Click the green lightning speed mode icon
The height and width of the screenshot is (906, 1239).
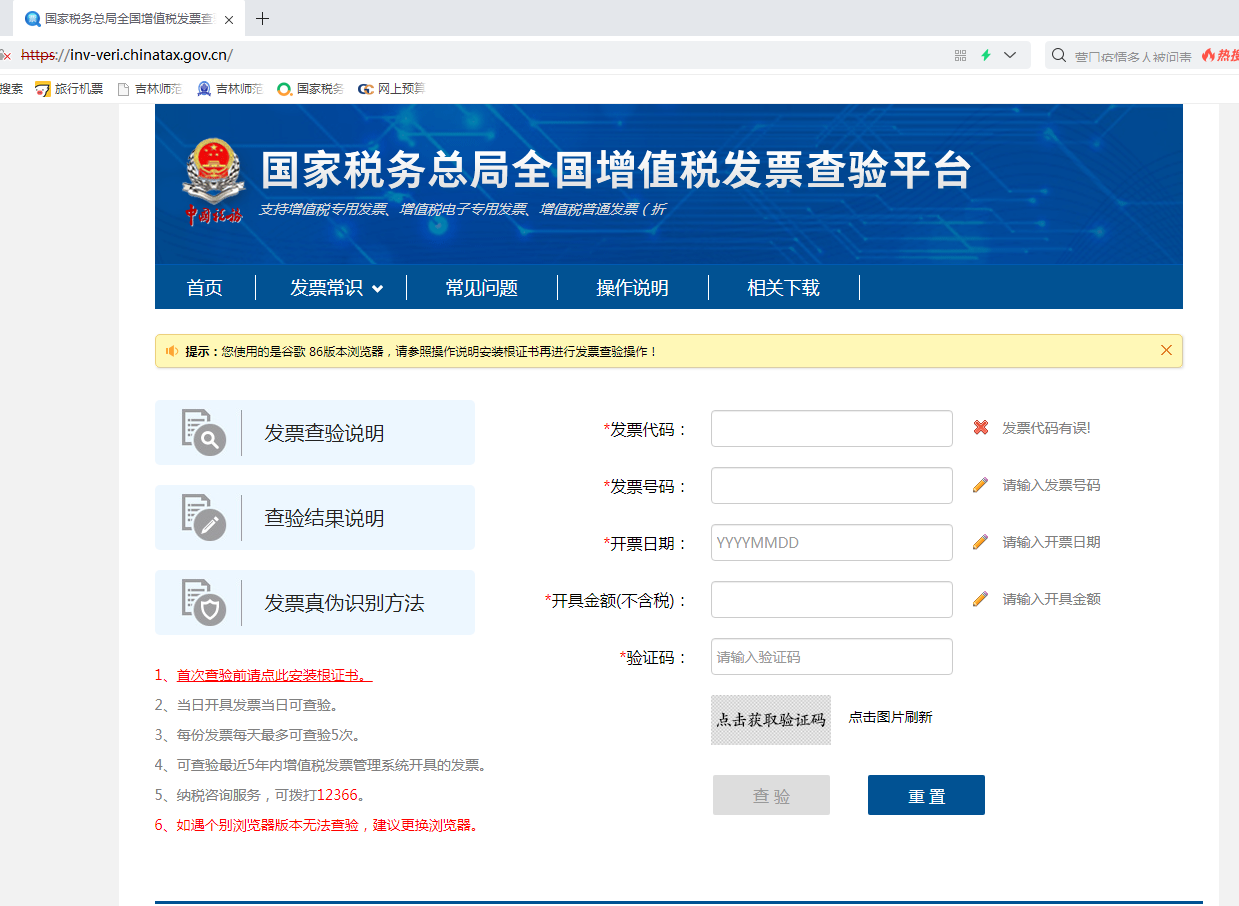tap(986, 56)
